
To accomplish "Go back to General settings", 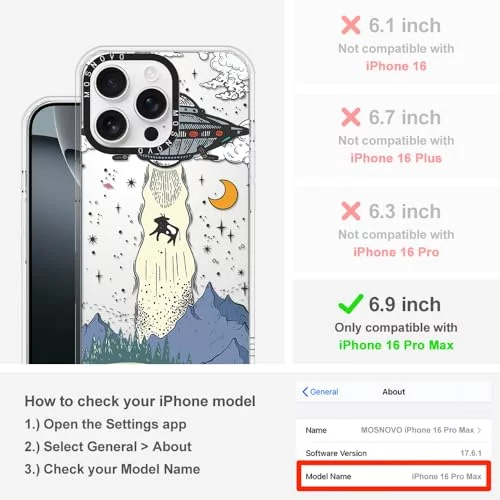I will (x=320, y=392).
